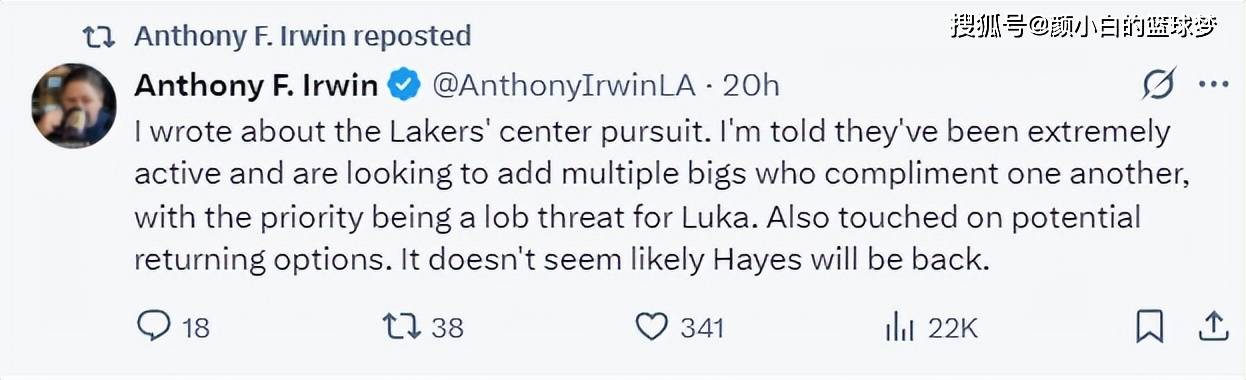The image size is (1246, 380).
Task: Open the Grok slashed-circle icon
Action: pyautogui.click(x=1158, y=86)
